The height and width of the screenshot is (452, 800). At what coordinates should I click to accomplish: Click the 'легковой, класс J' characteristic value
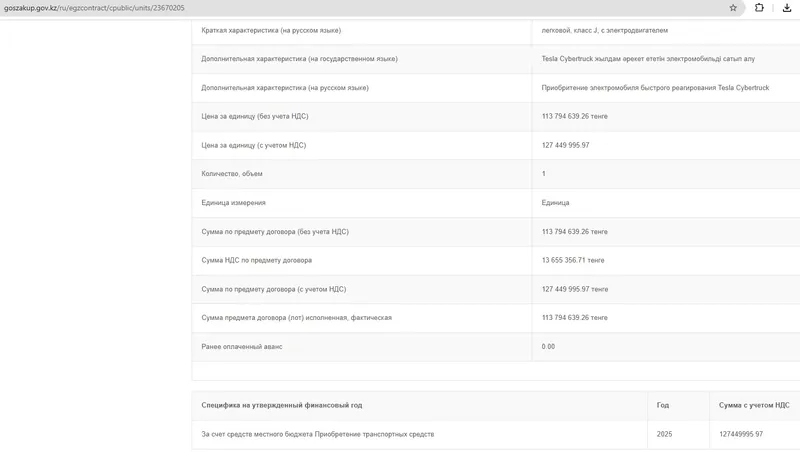605,31
